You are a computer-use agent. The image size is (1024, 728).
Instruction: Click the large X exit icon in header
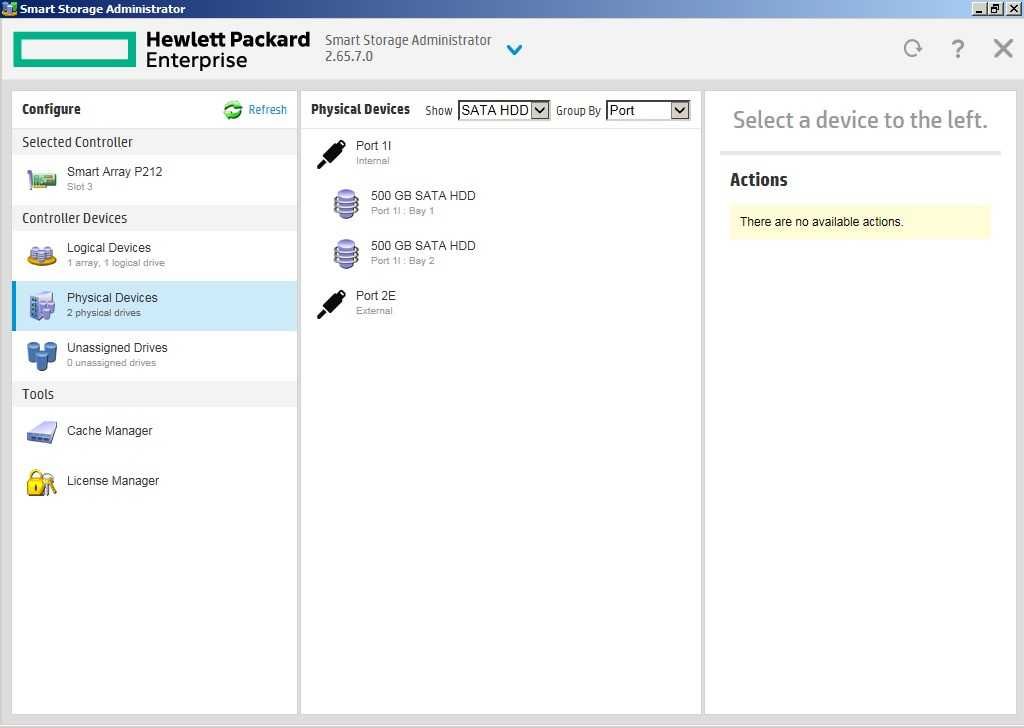(x=1003, y=48)
